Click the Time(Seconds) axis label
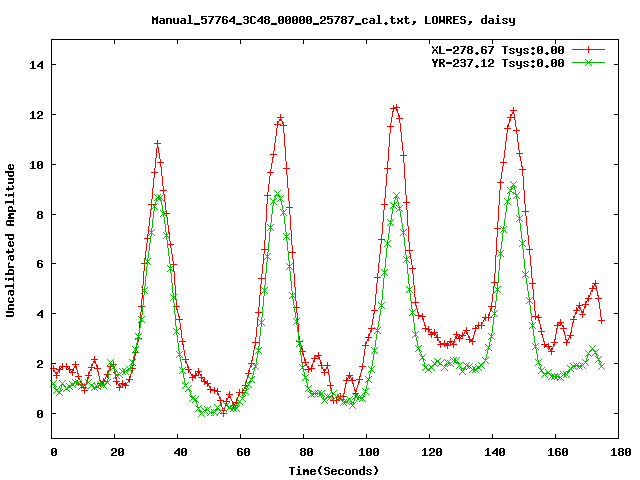640x480 pixels. tap(334, 471)
